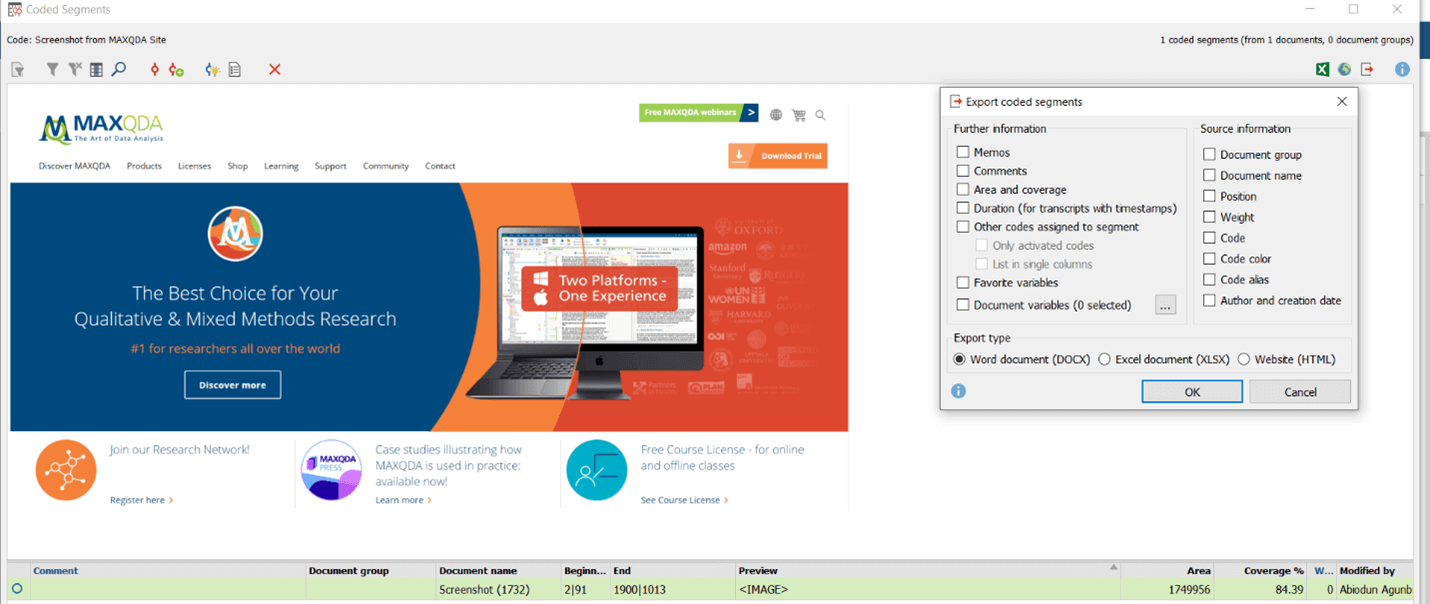Open the select columns table icon
Viewport: 1430px width, 604px height.
pyautogui.click(x=96, y=70)
